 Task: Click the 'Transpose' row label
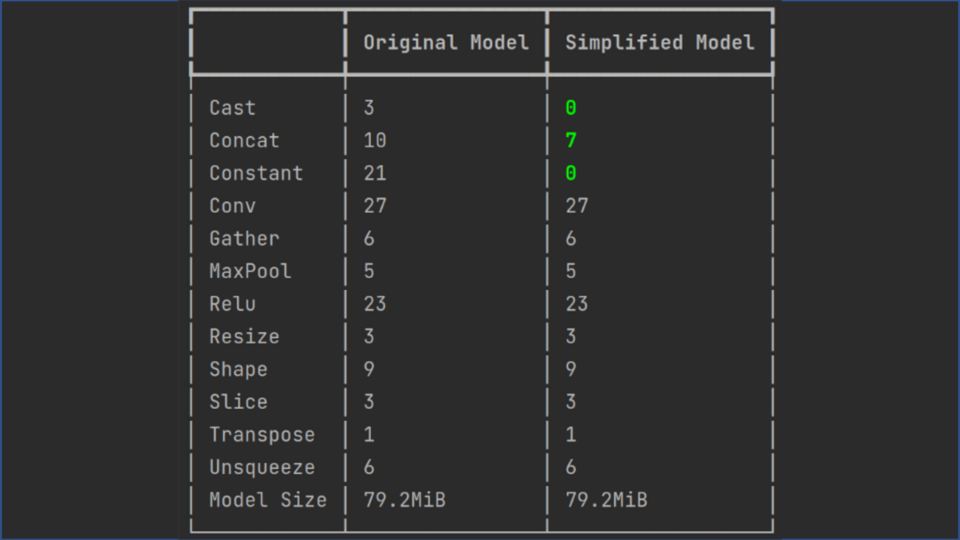click(262, 435)
